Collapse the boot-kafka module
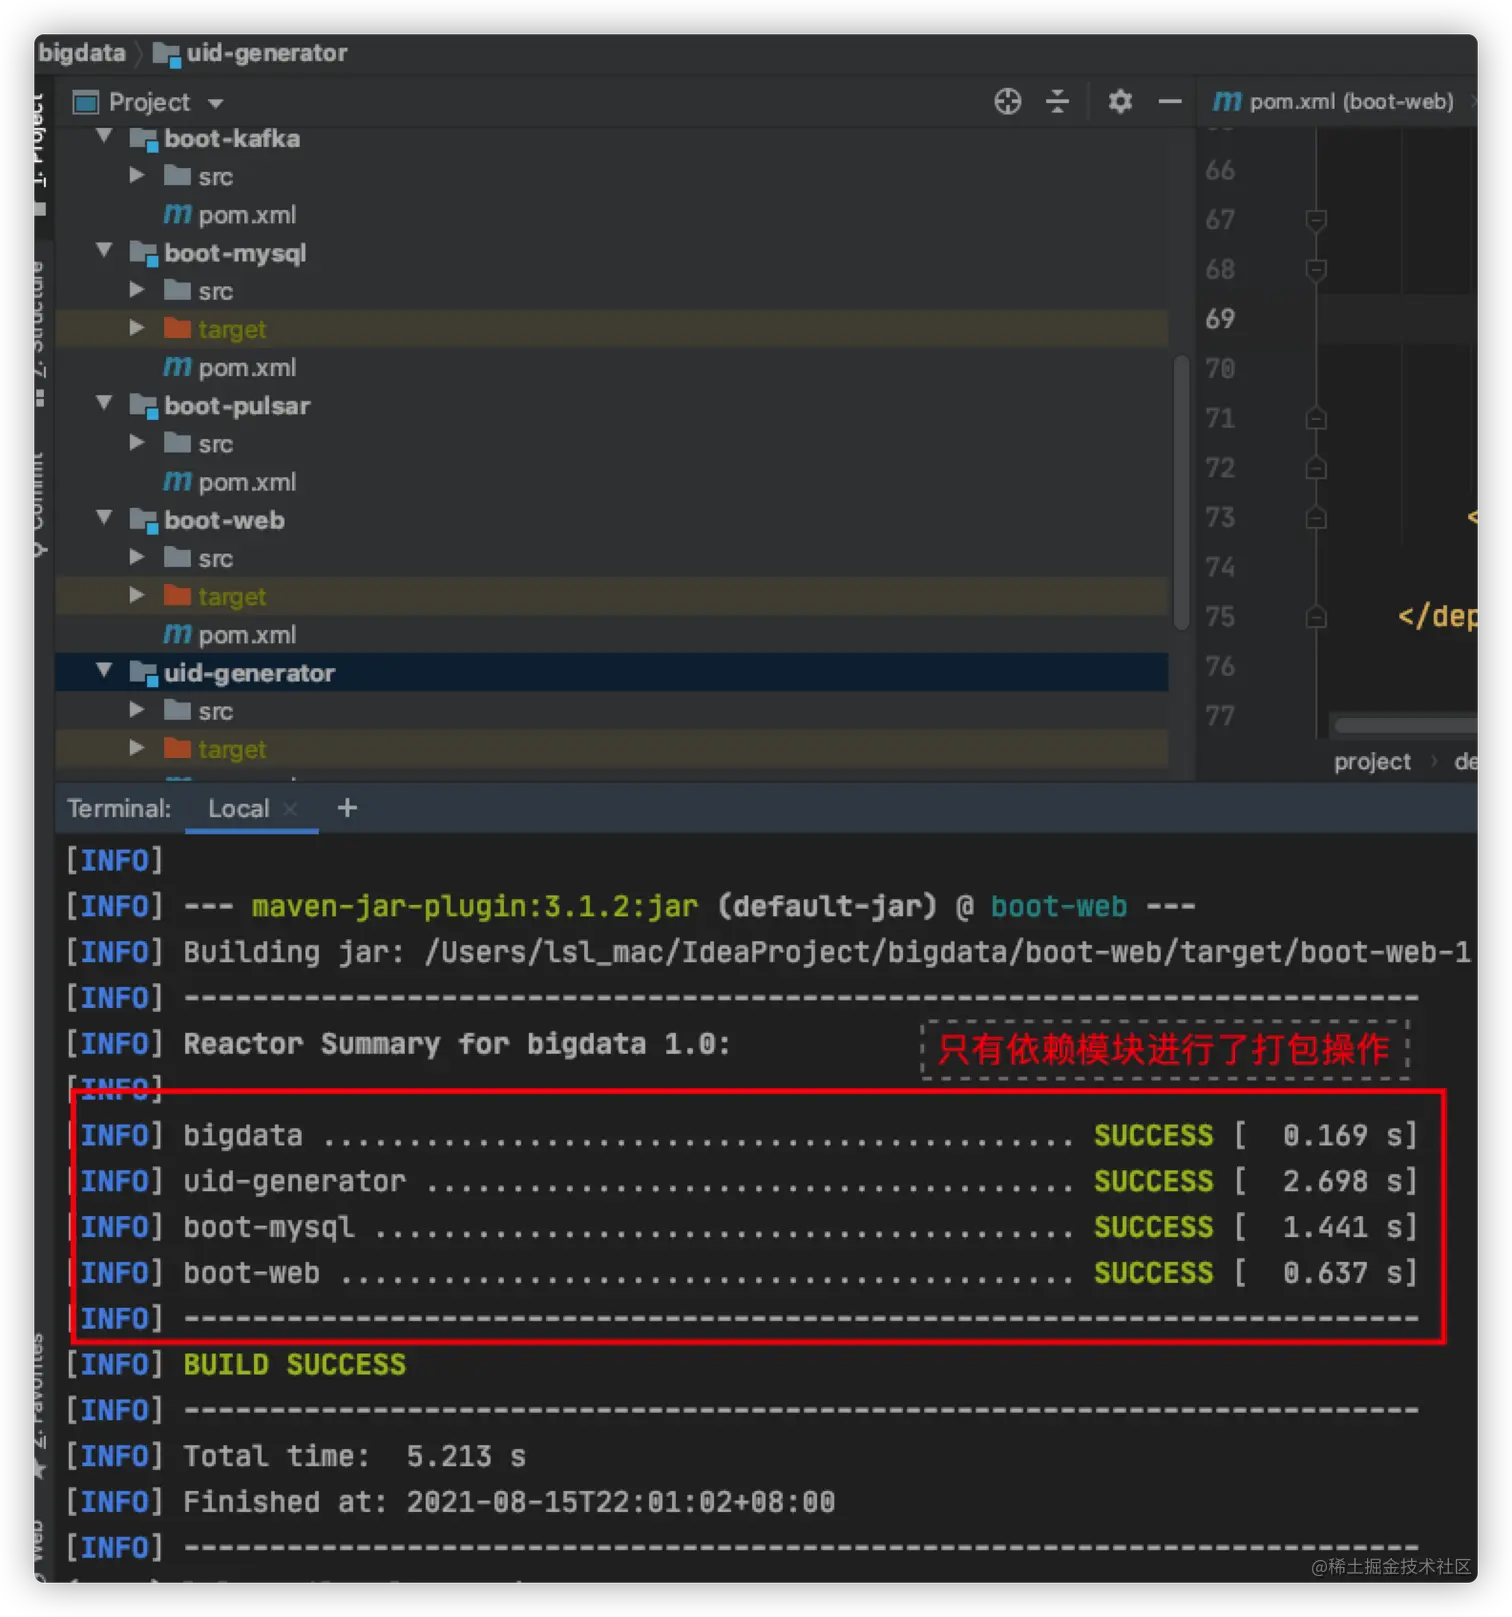The image size is (1512, 1617). click(x=104, y=137)
